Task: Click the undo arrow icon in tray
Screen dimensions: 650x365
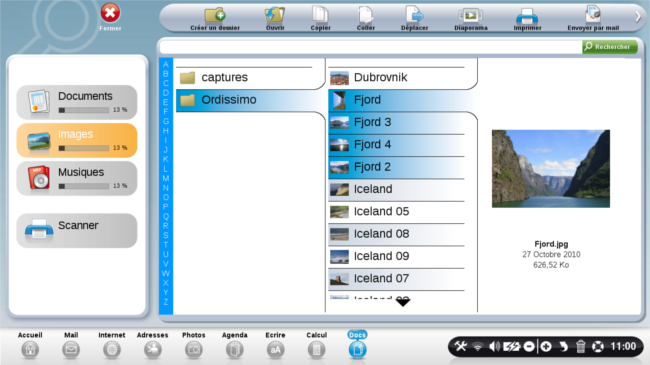Action: [x=563, y=346]
